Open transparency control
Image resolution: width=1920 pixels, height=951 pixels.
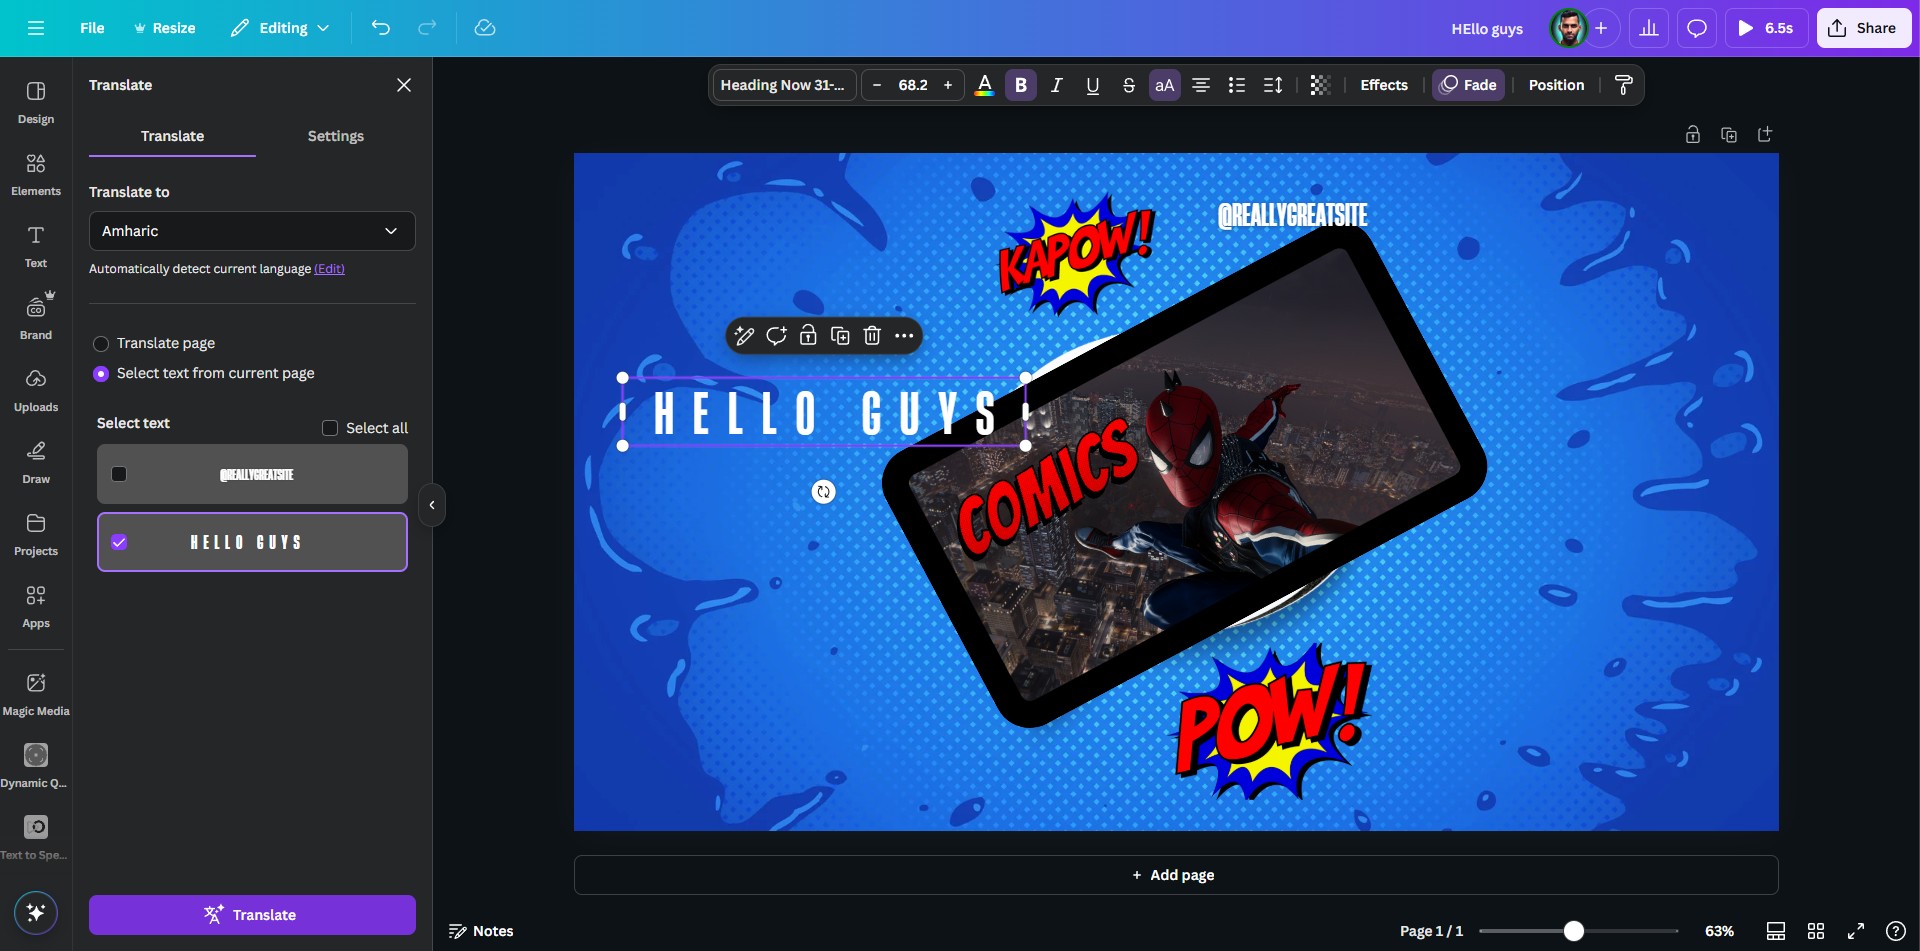point(1320,85)
